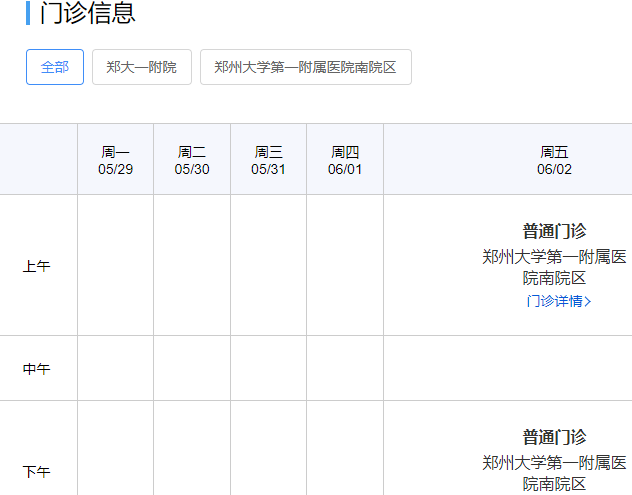Select the 上午 row label
The width and height of the screenshot is (632, 495).
[x=37, y=266]
